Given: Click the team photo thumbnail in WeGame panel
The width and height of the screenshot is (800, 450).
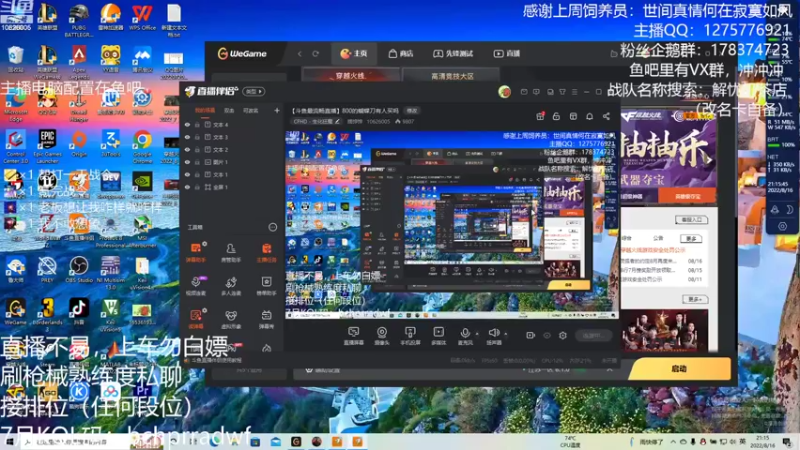Looking at the screenshot, I should 664,331.
